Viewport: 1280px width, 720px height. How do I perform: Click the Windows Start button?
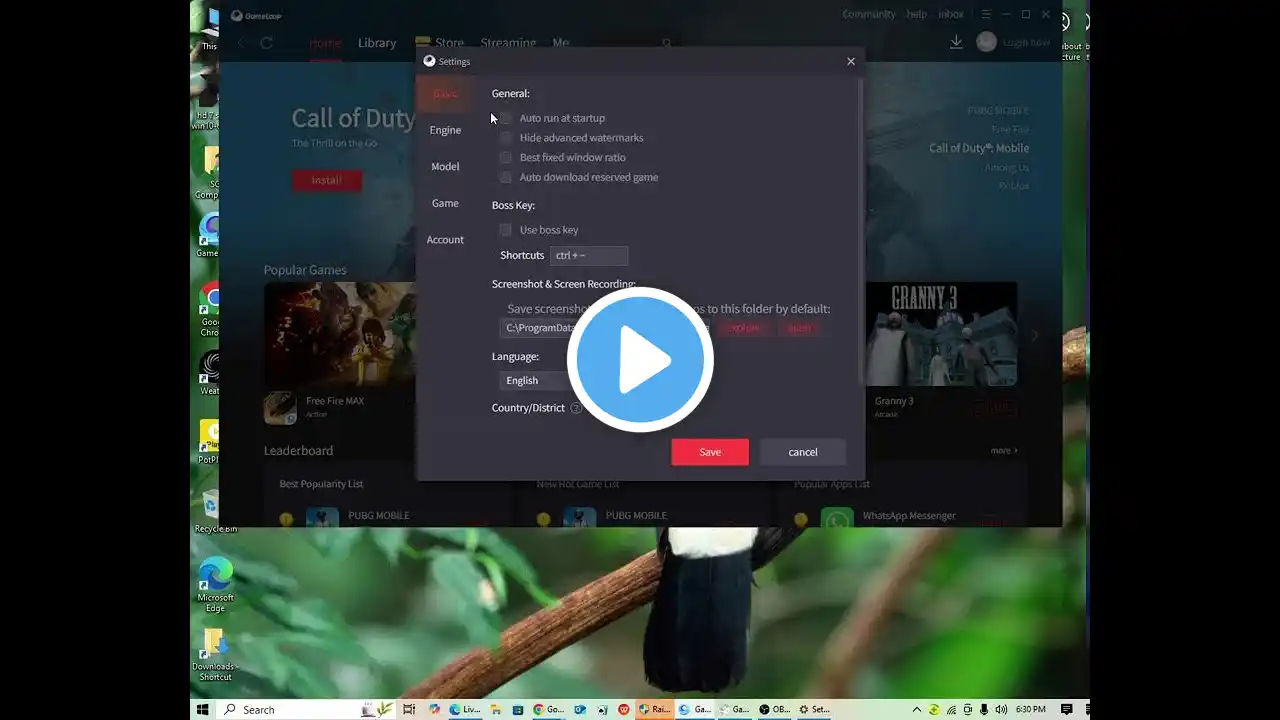tap(203, 709)
